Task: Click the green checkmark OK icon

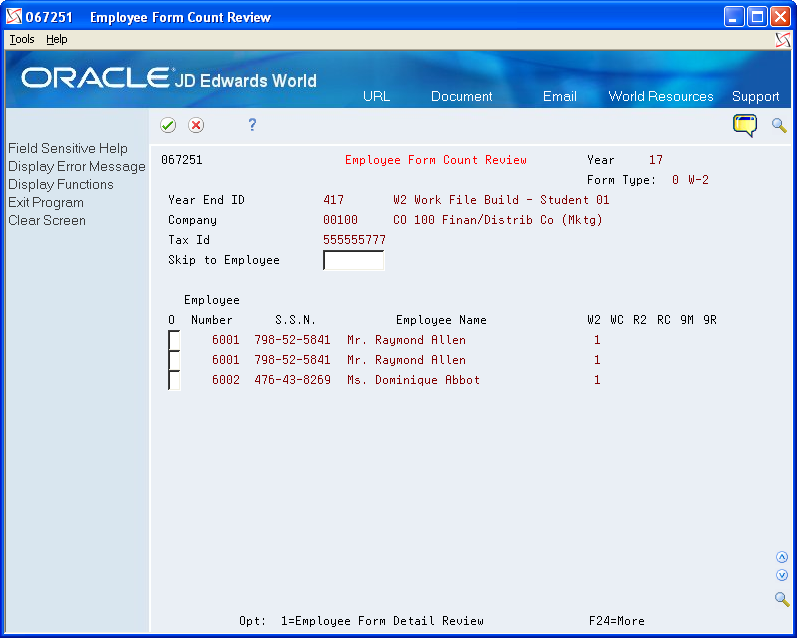Action: point(168,125)
